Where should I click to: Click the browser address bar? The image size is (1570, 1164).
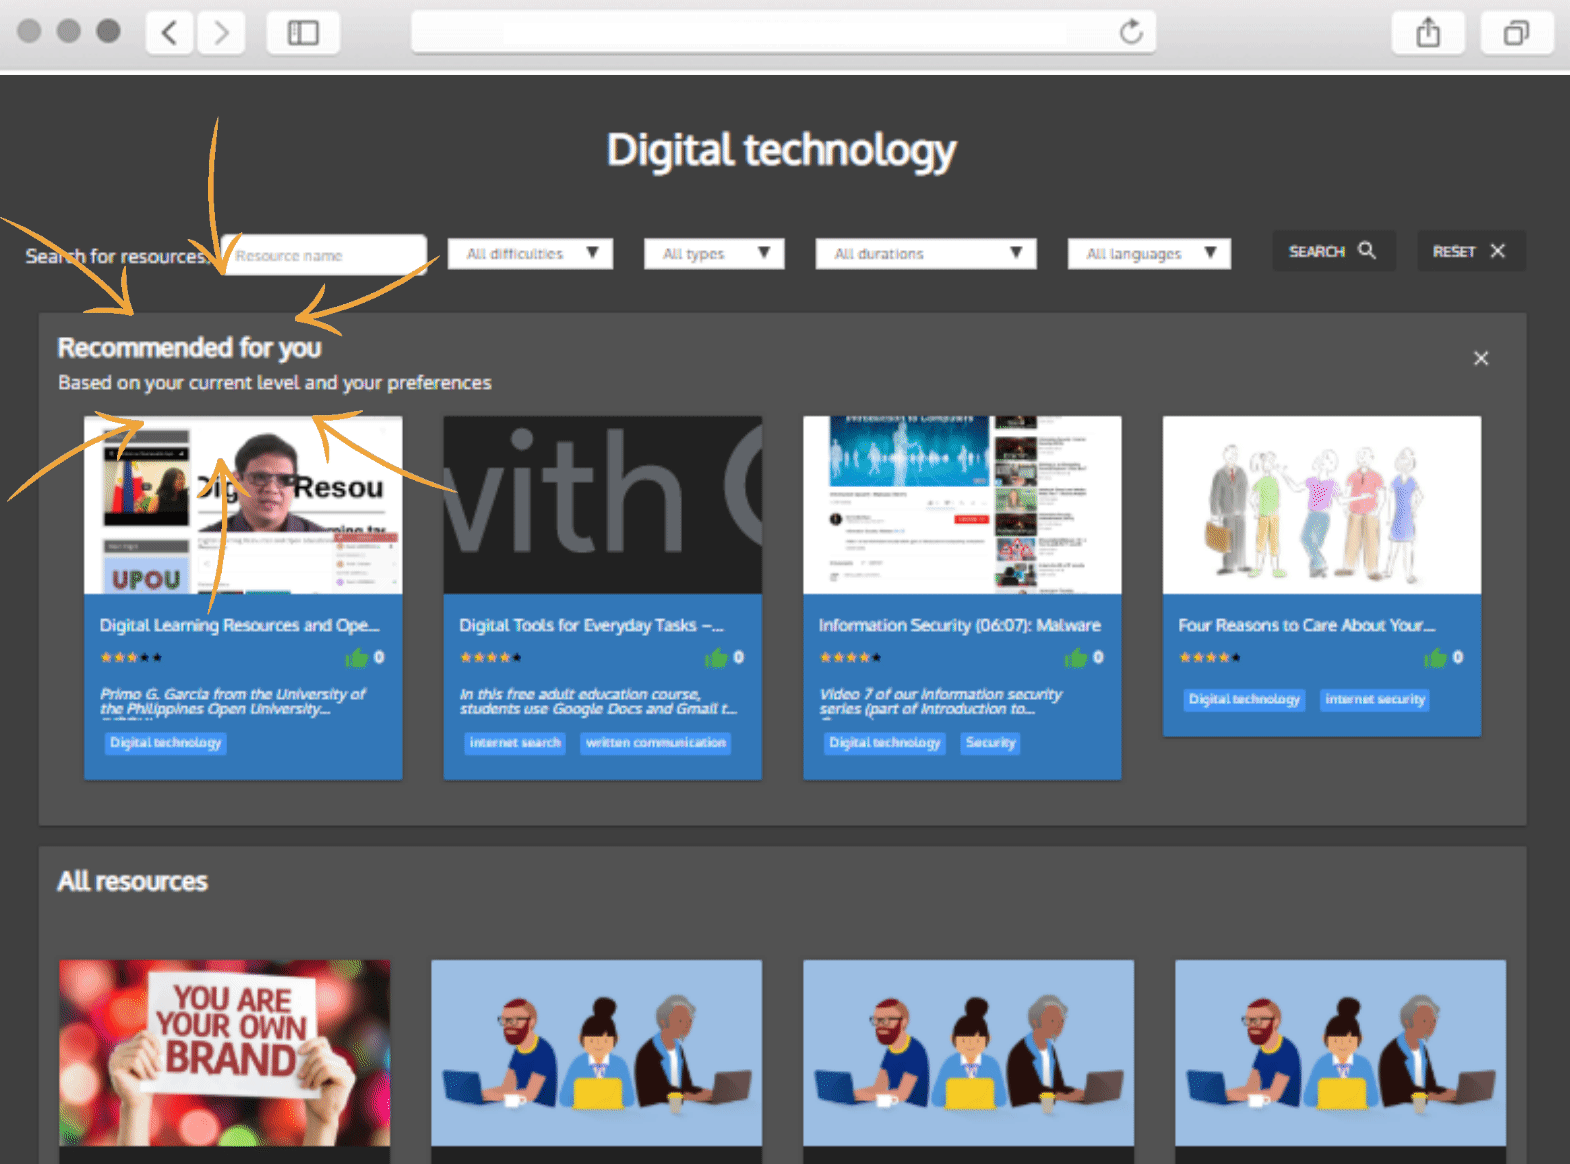(783, 32)
